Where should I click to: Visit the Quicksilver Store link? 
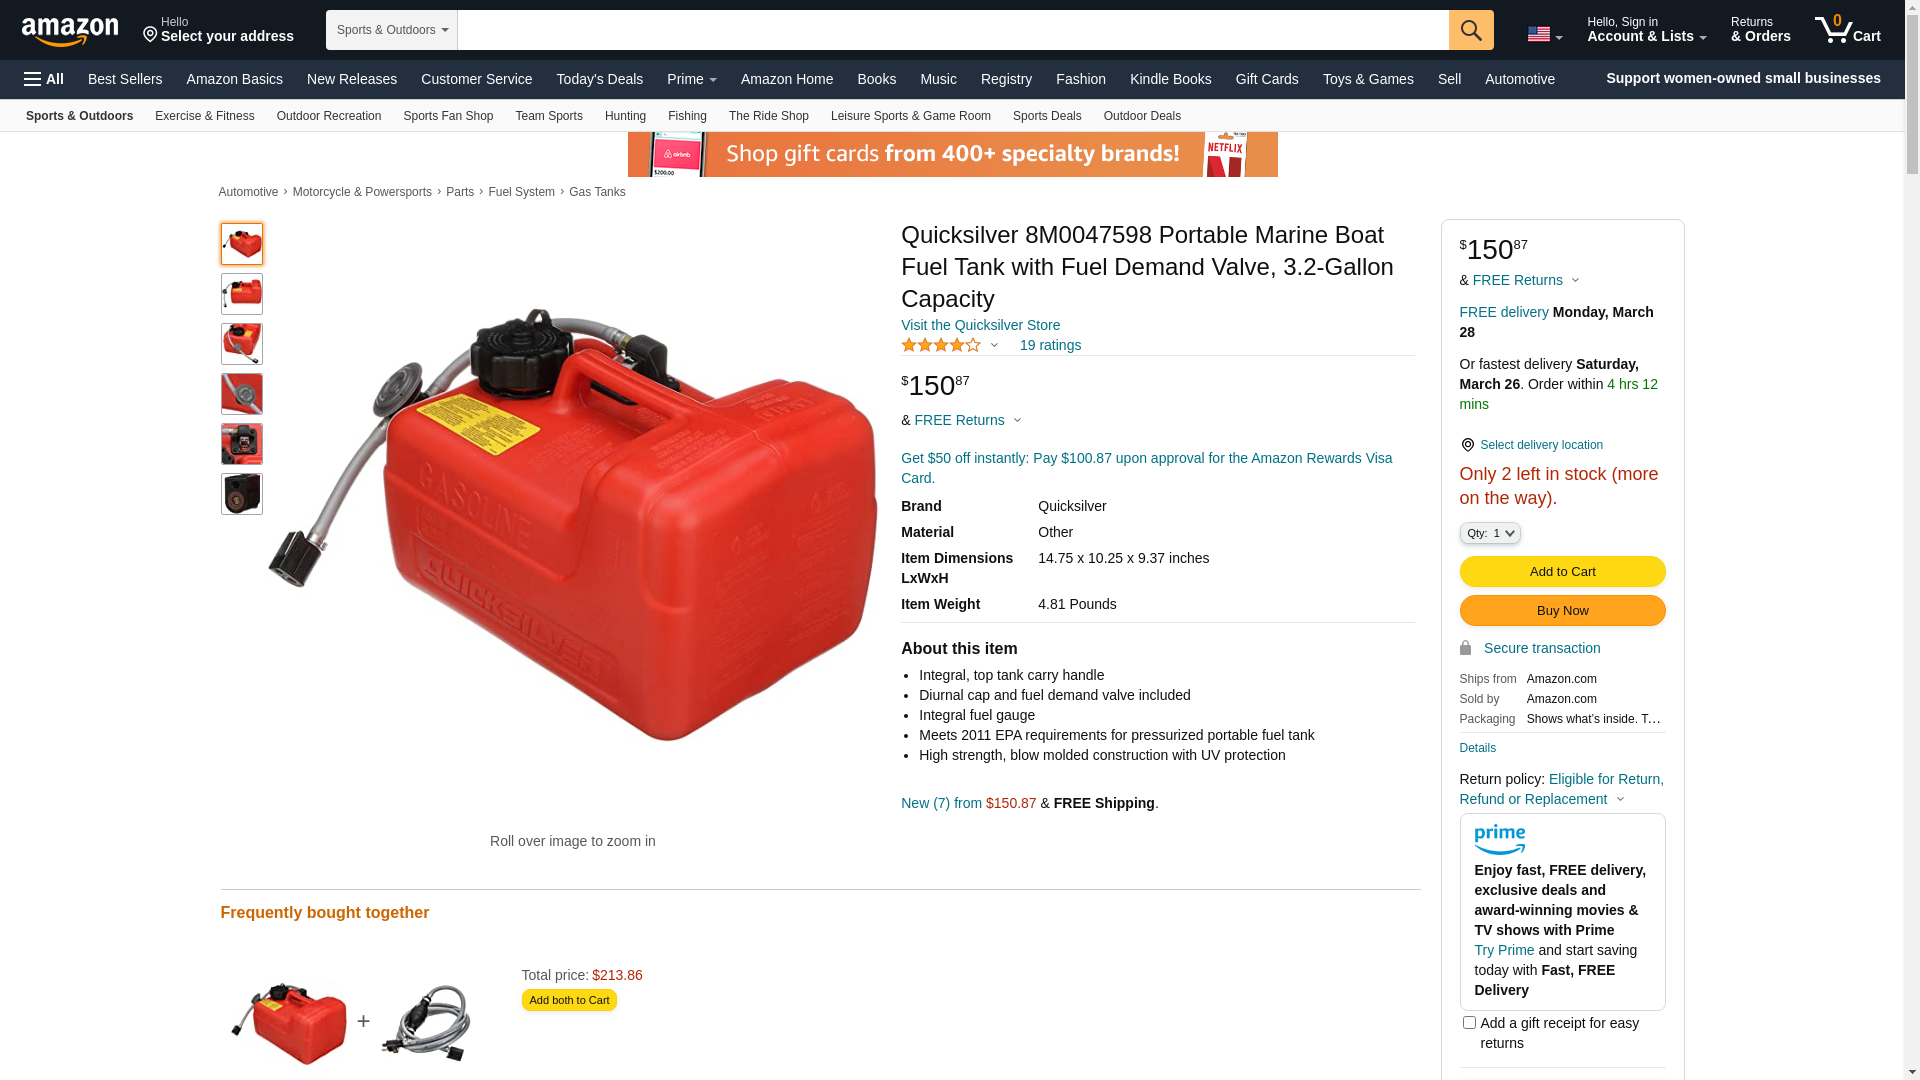(980, 325)
